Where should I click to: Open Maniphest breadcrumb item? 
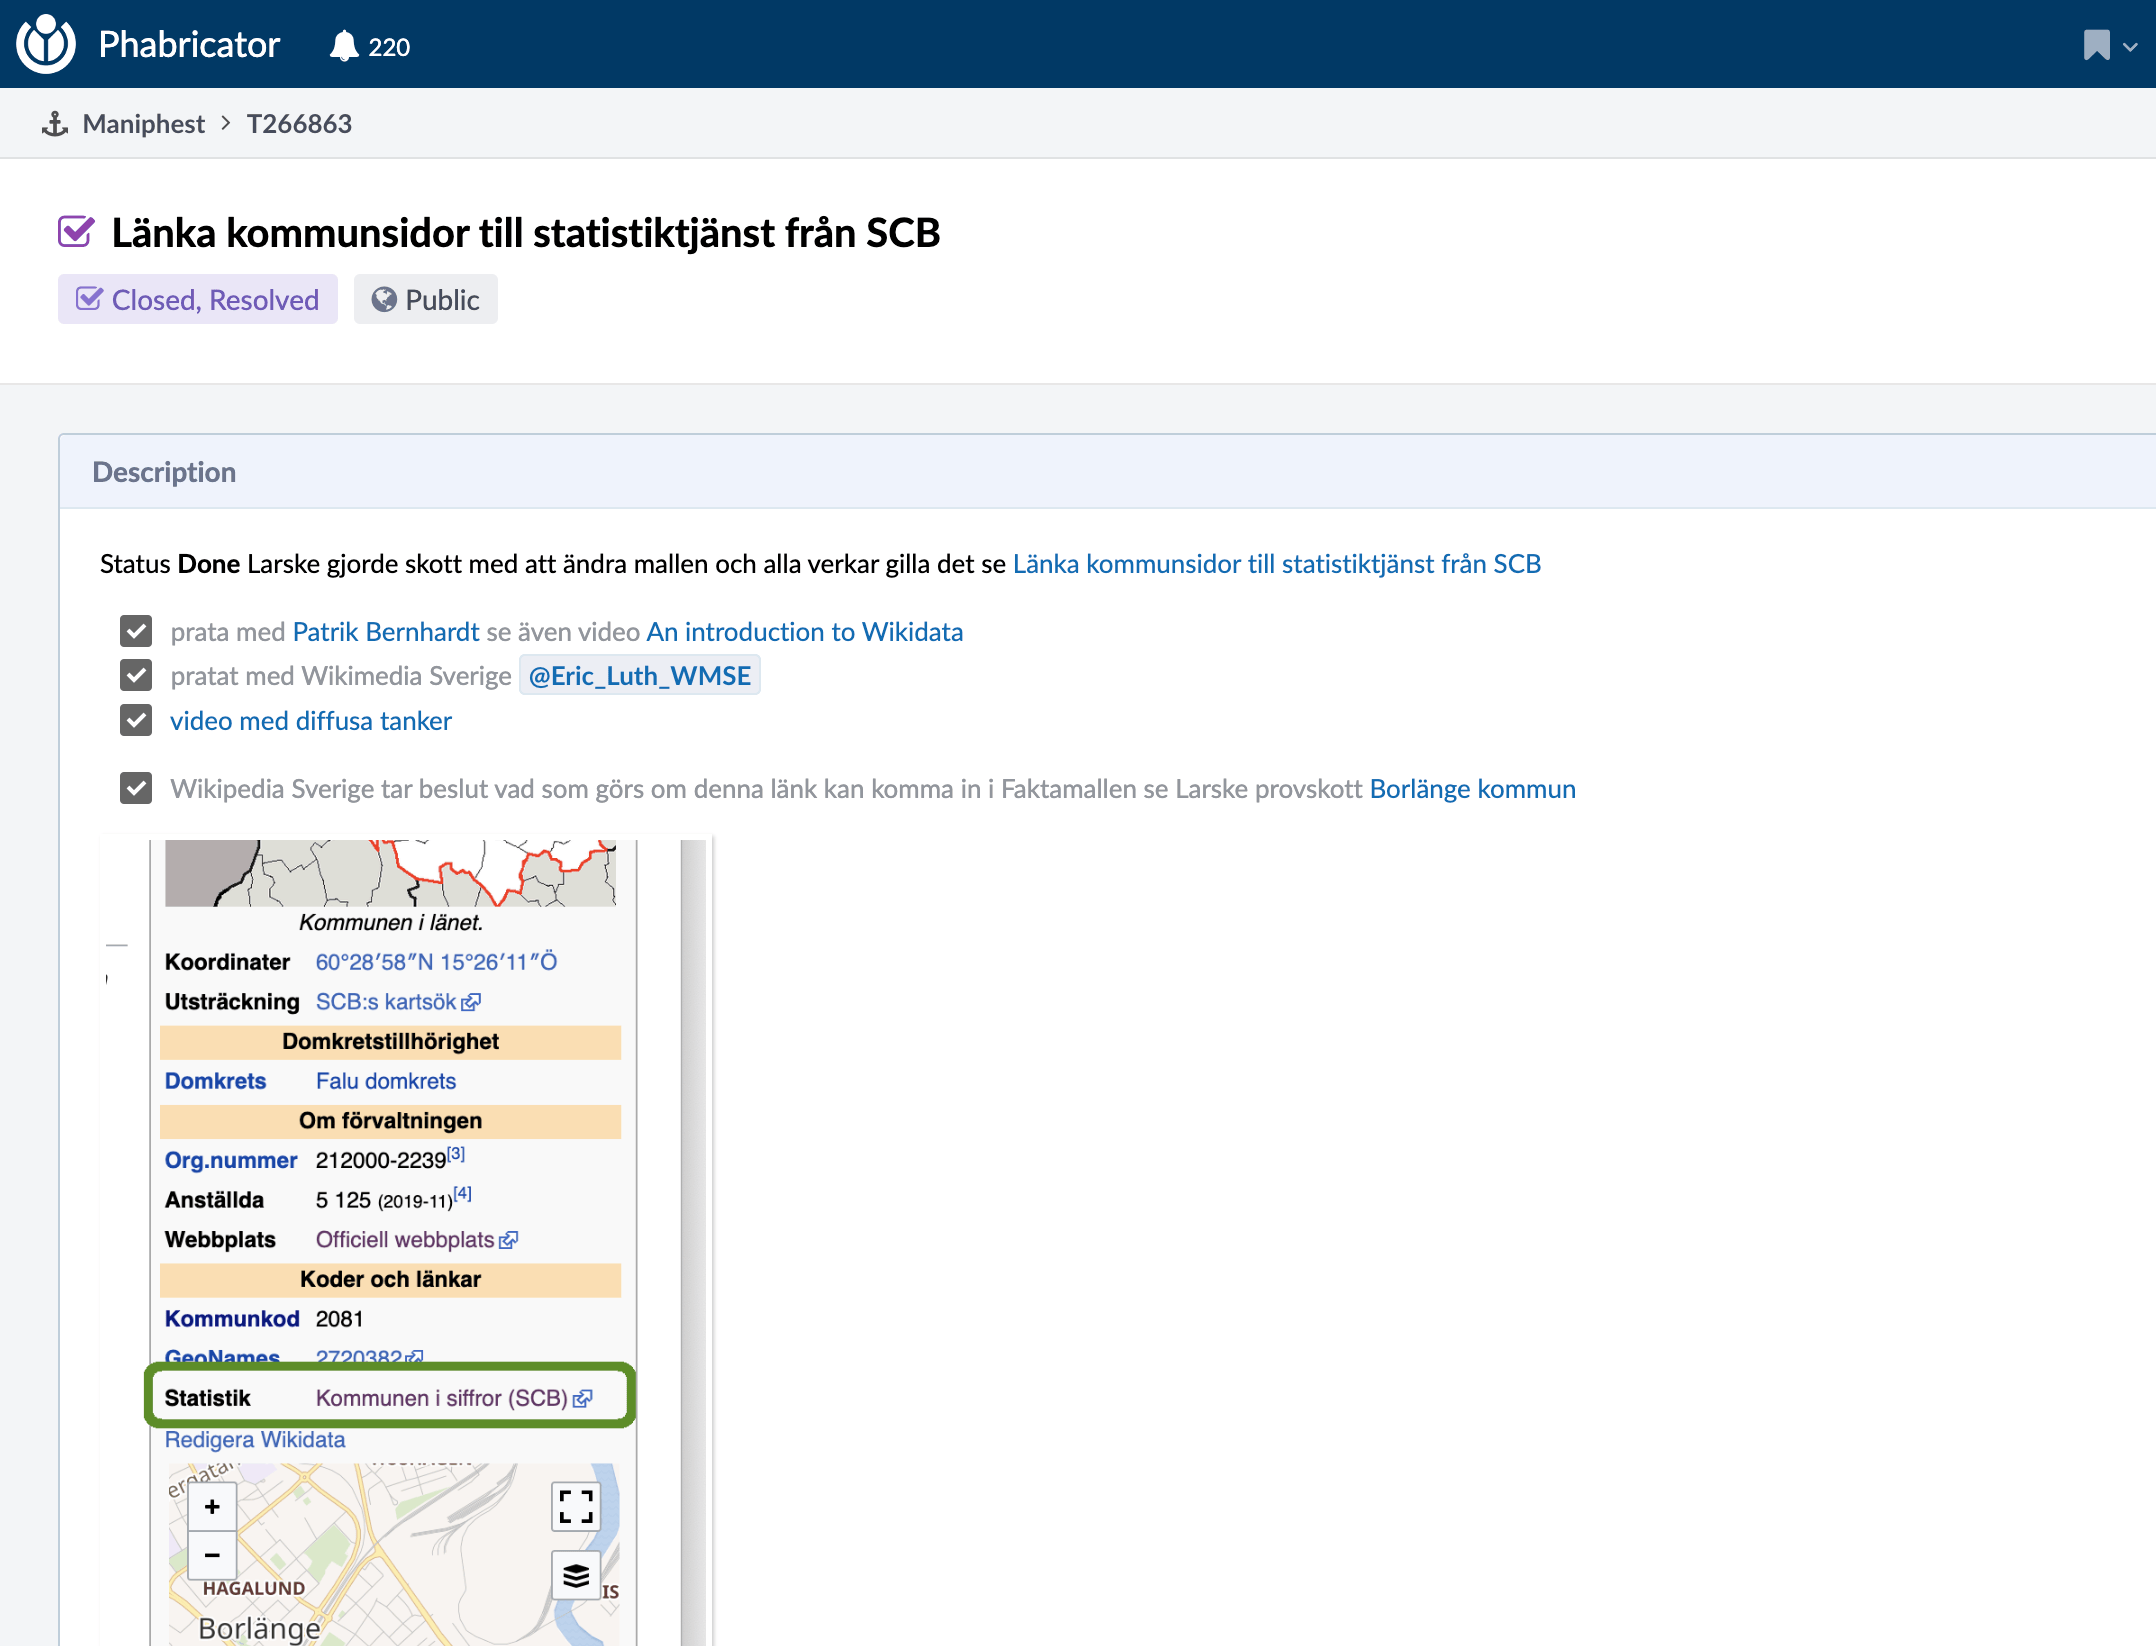tap(143, 124)
